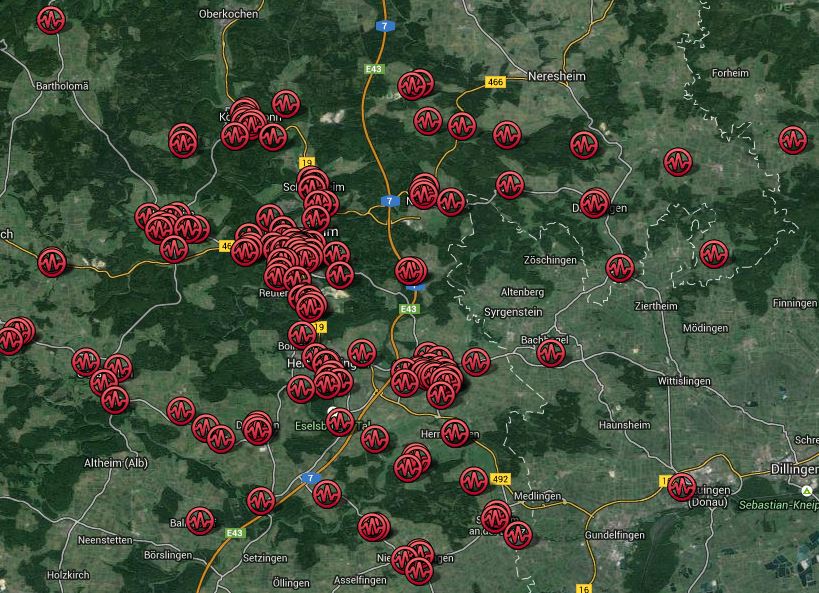This screenshot has width=819, height=593.
Task: Select the marker on the 466 road at the left map edge
Action: click(x=52, y=262)
